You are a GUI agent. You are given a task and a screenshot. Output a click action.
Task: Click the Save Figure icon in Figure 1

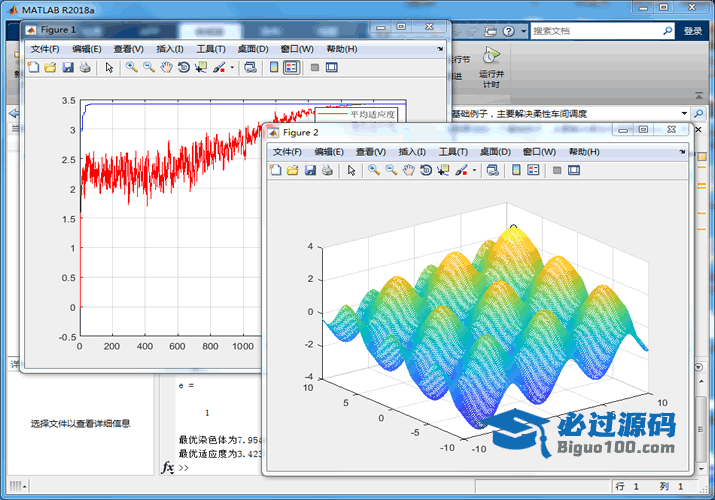pos(68,68)
